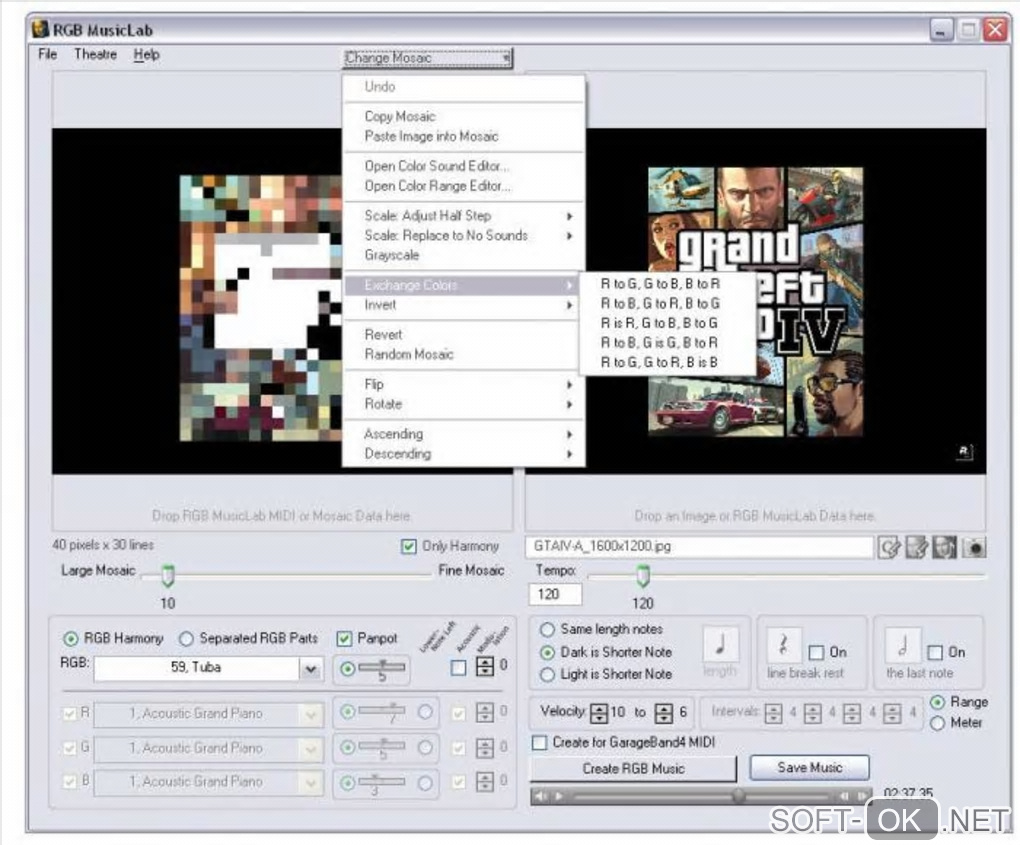Enable the Only Harmony checkbox
This screenshot has width=1020, height=845.
409,546
